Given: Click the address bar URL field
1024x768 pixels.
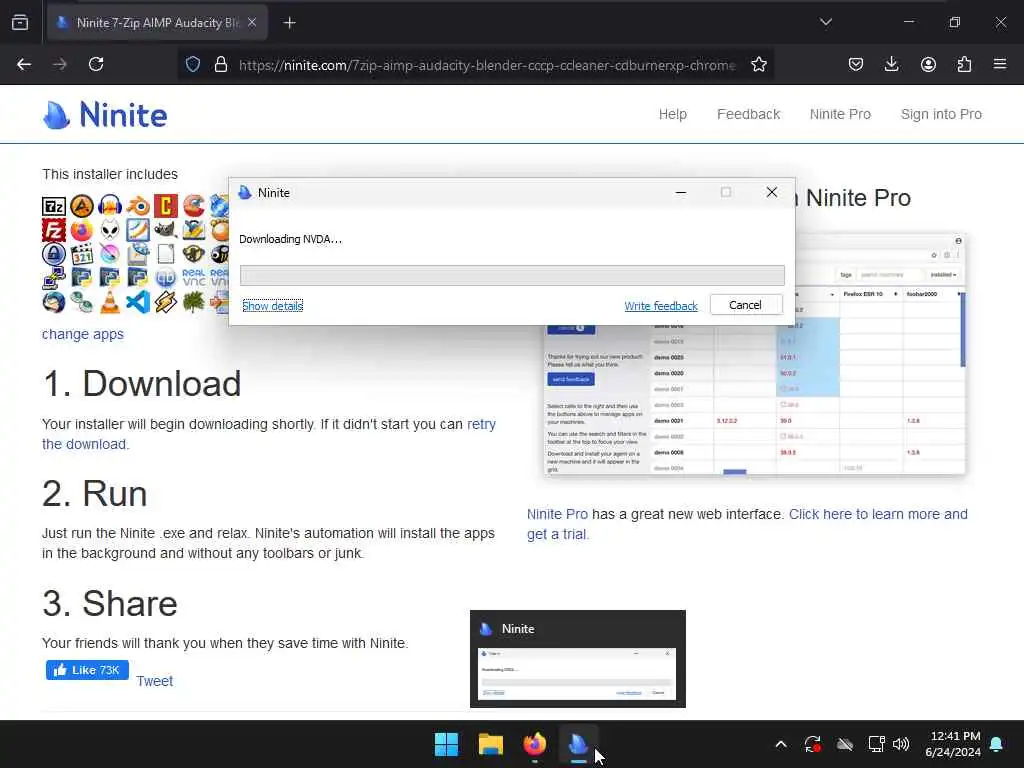Looking at the screenshot, I should 487,65.
